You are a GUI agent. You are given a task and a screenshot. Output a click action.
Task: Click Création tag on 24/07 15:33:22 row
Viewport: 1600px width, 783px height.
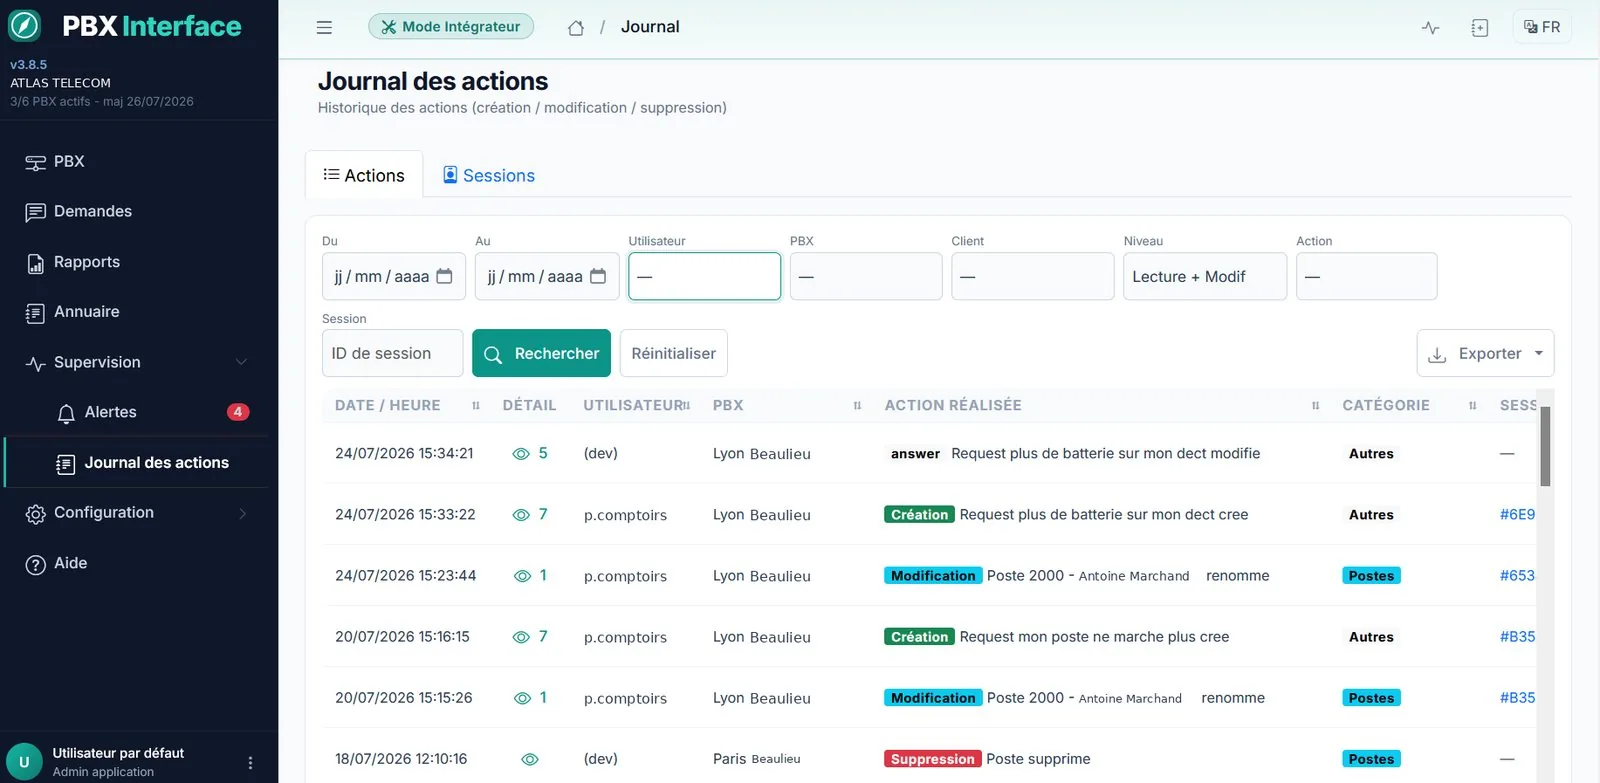point(919,514)
